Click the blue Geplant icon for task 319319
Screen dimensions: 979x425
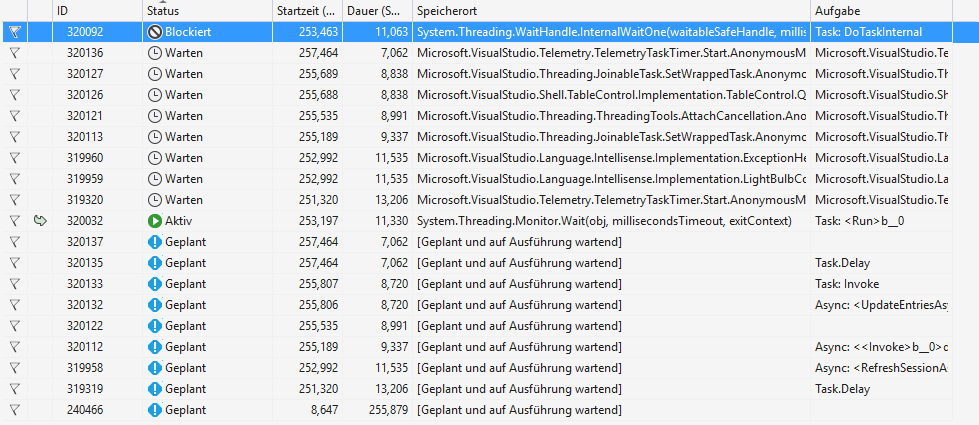coord(154,389)
